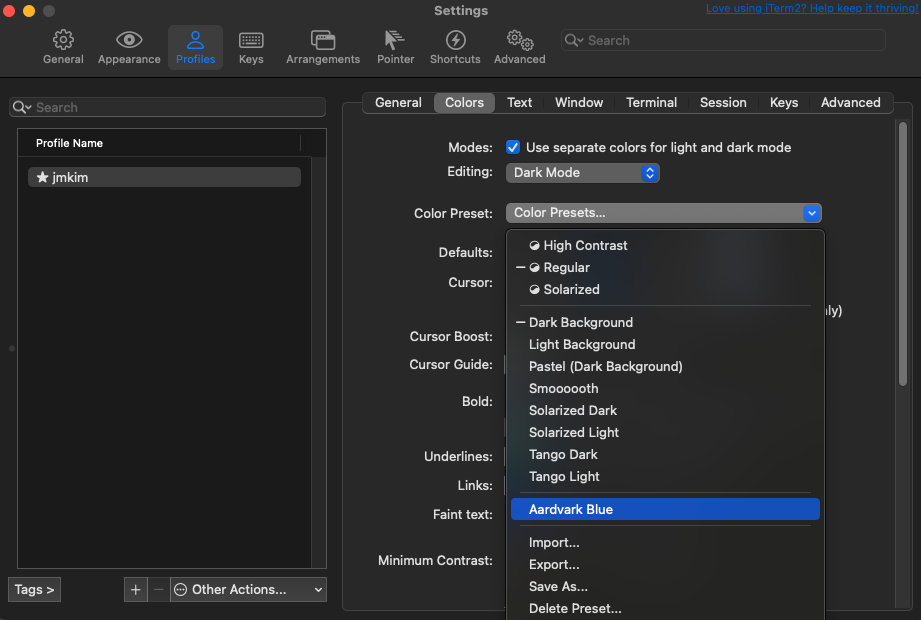Click the Colors pane vertical scrollbar
The height and width of the screenshot is (620, 921).
[903, 254]
